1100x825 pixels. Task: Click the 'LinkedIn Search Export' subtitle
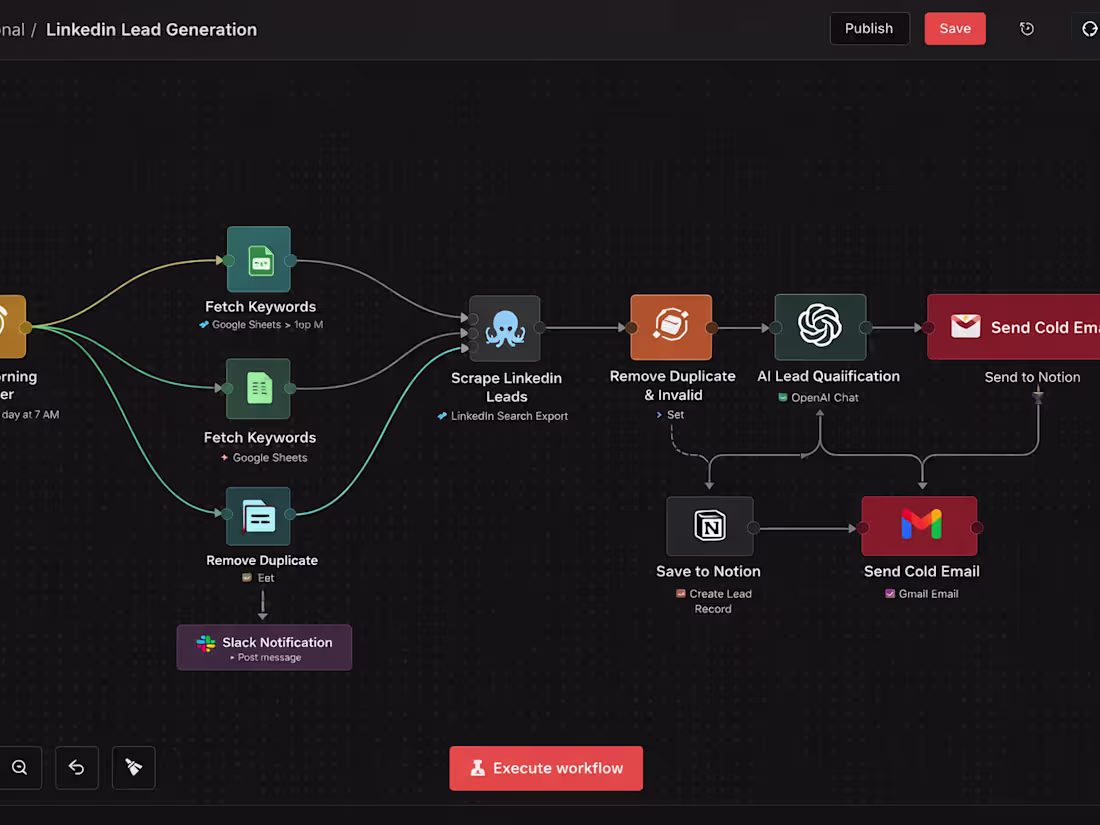tap(509, 416)
